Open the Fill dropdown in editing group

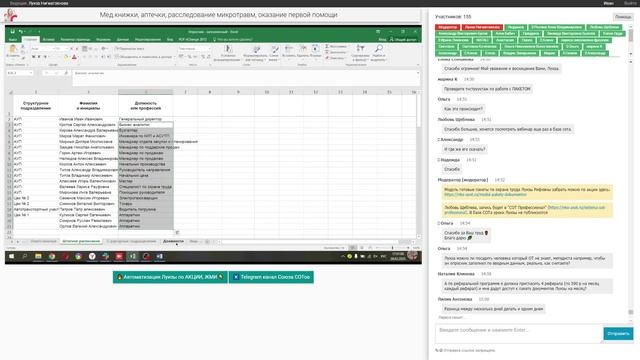[x=337, y=52]
